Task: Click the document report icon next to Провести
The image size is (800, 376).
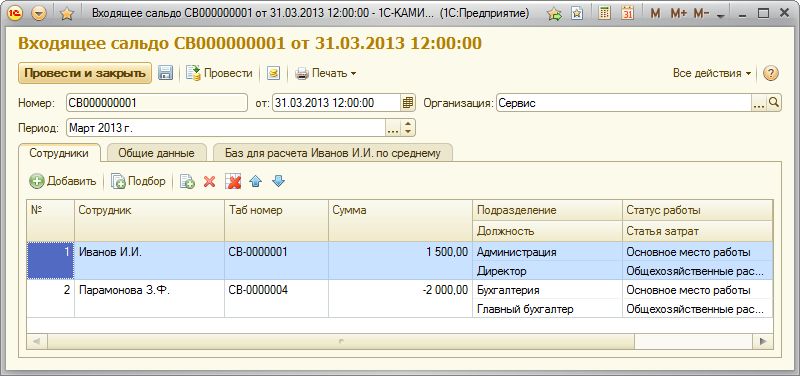Action: [273, 73]
